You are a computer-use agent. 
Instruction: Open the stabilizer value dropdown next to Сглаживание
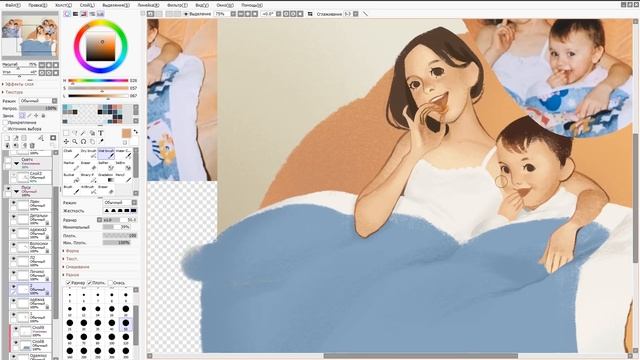pyautogui.click(x=356, y=14)
